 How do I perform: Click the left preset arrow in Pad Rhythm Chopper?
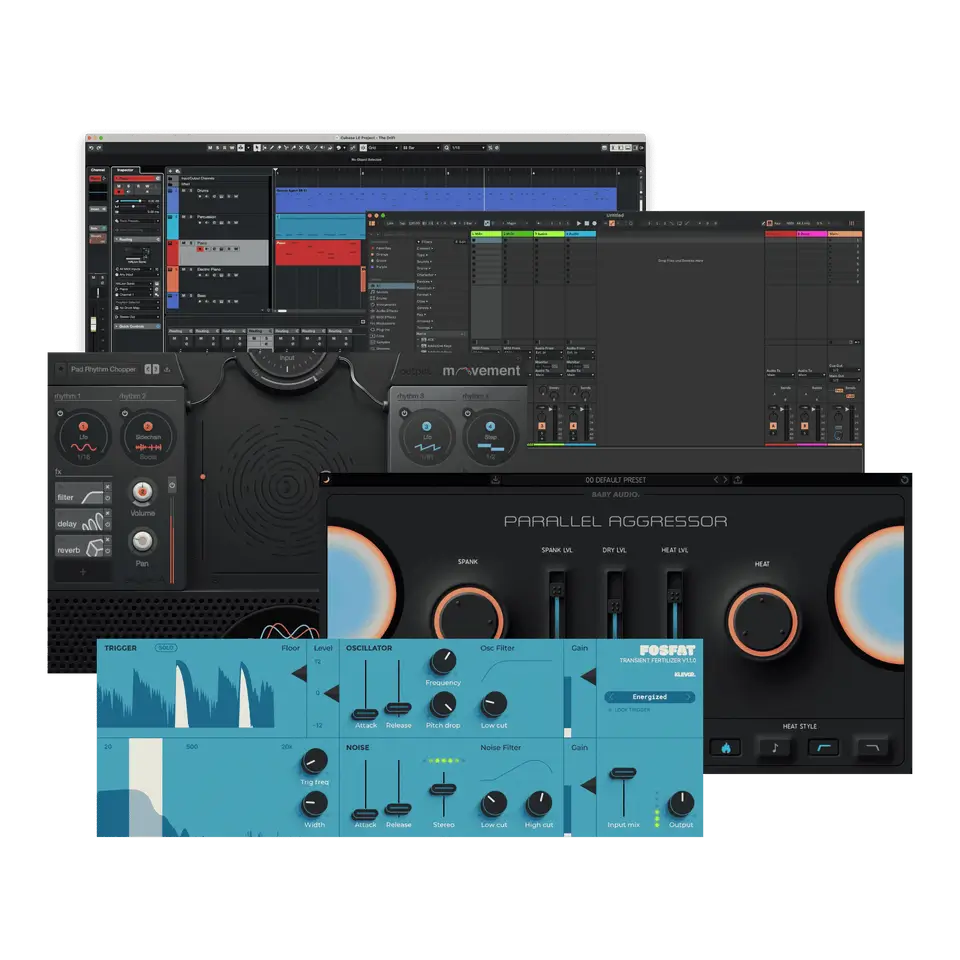(x=148, y=369)
